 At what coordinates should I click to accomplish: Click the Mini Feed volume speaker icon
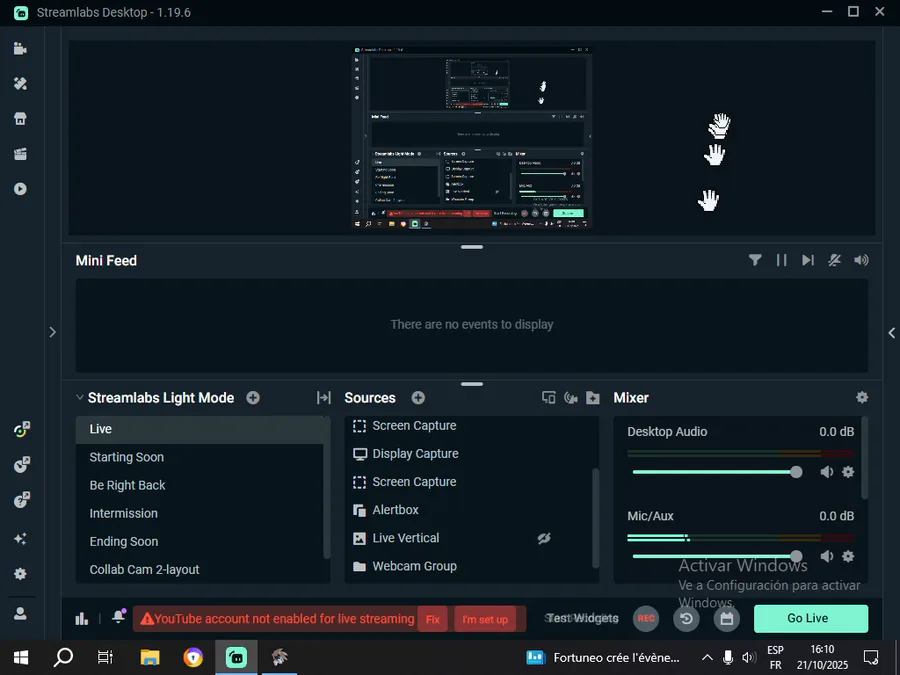tap(861, 260)
